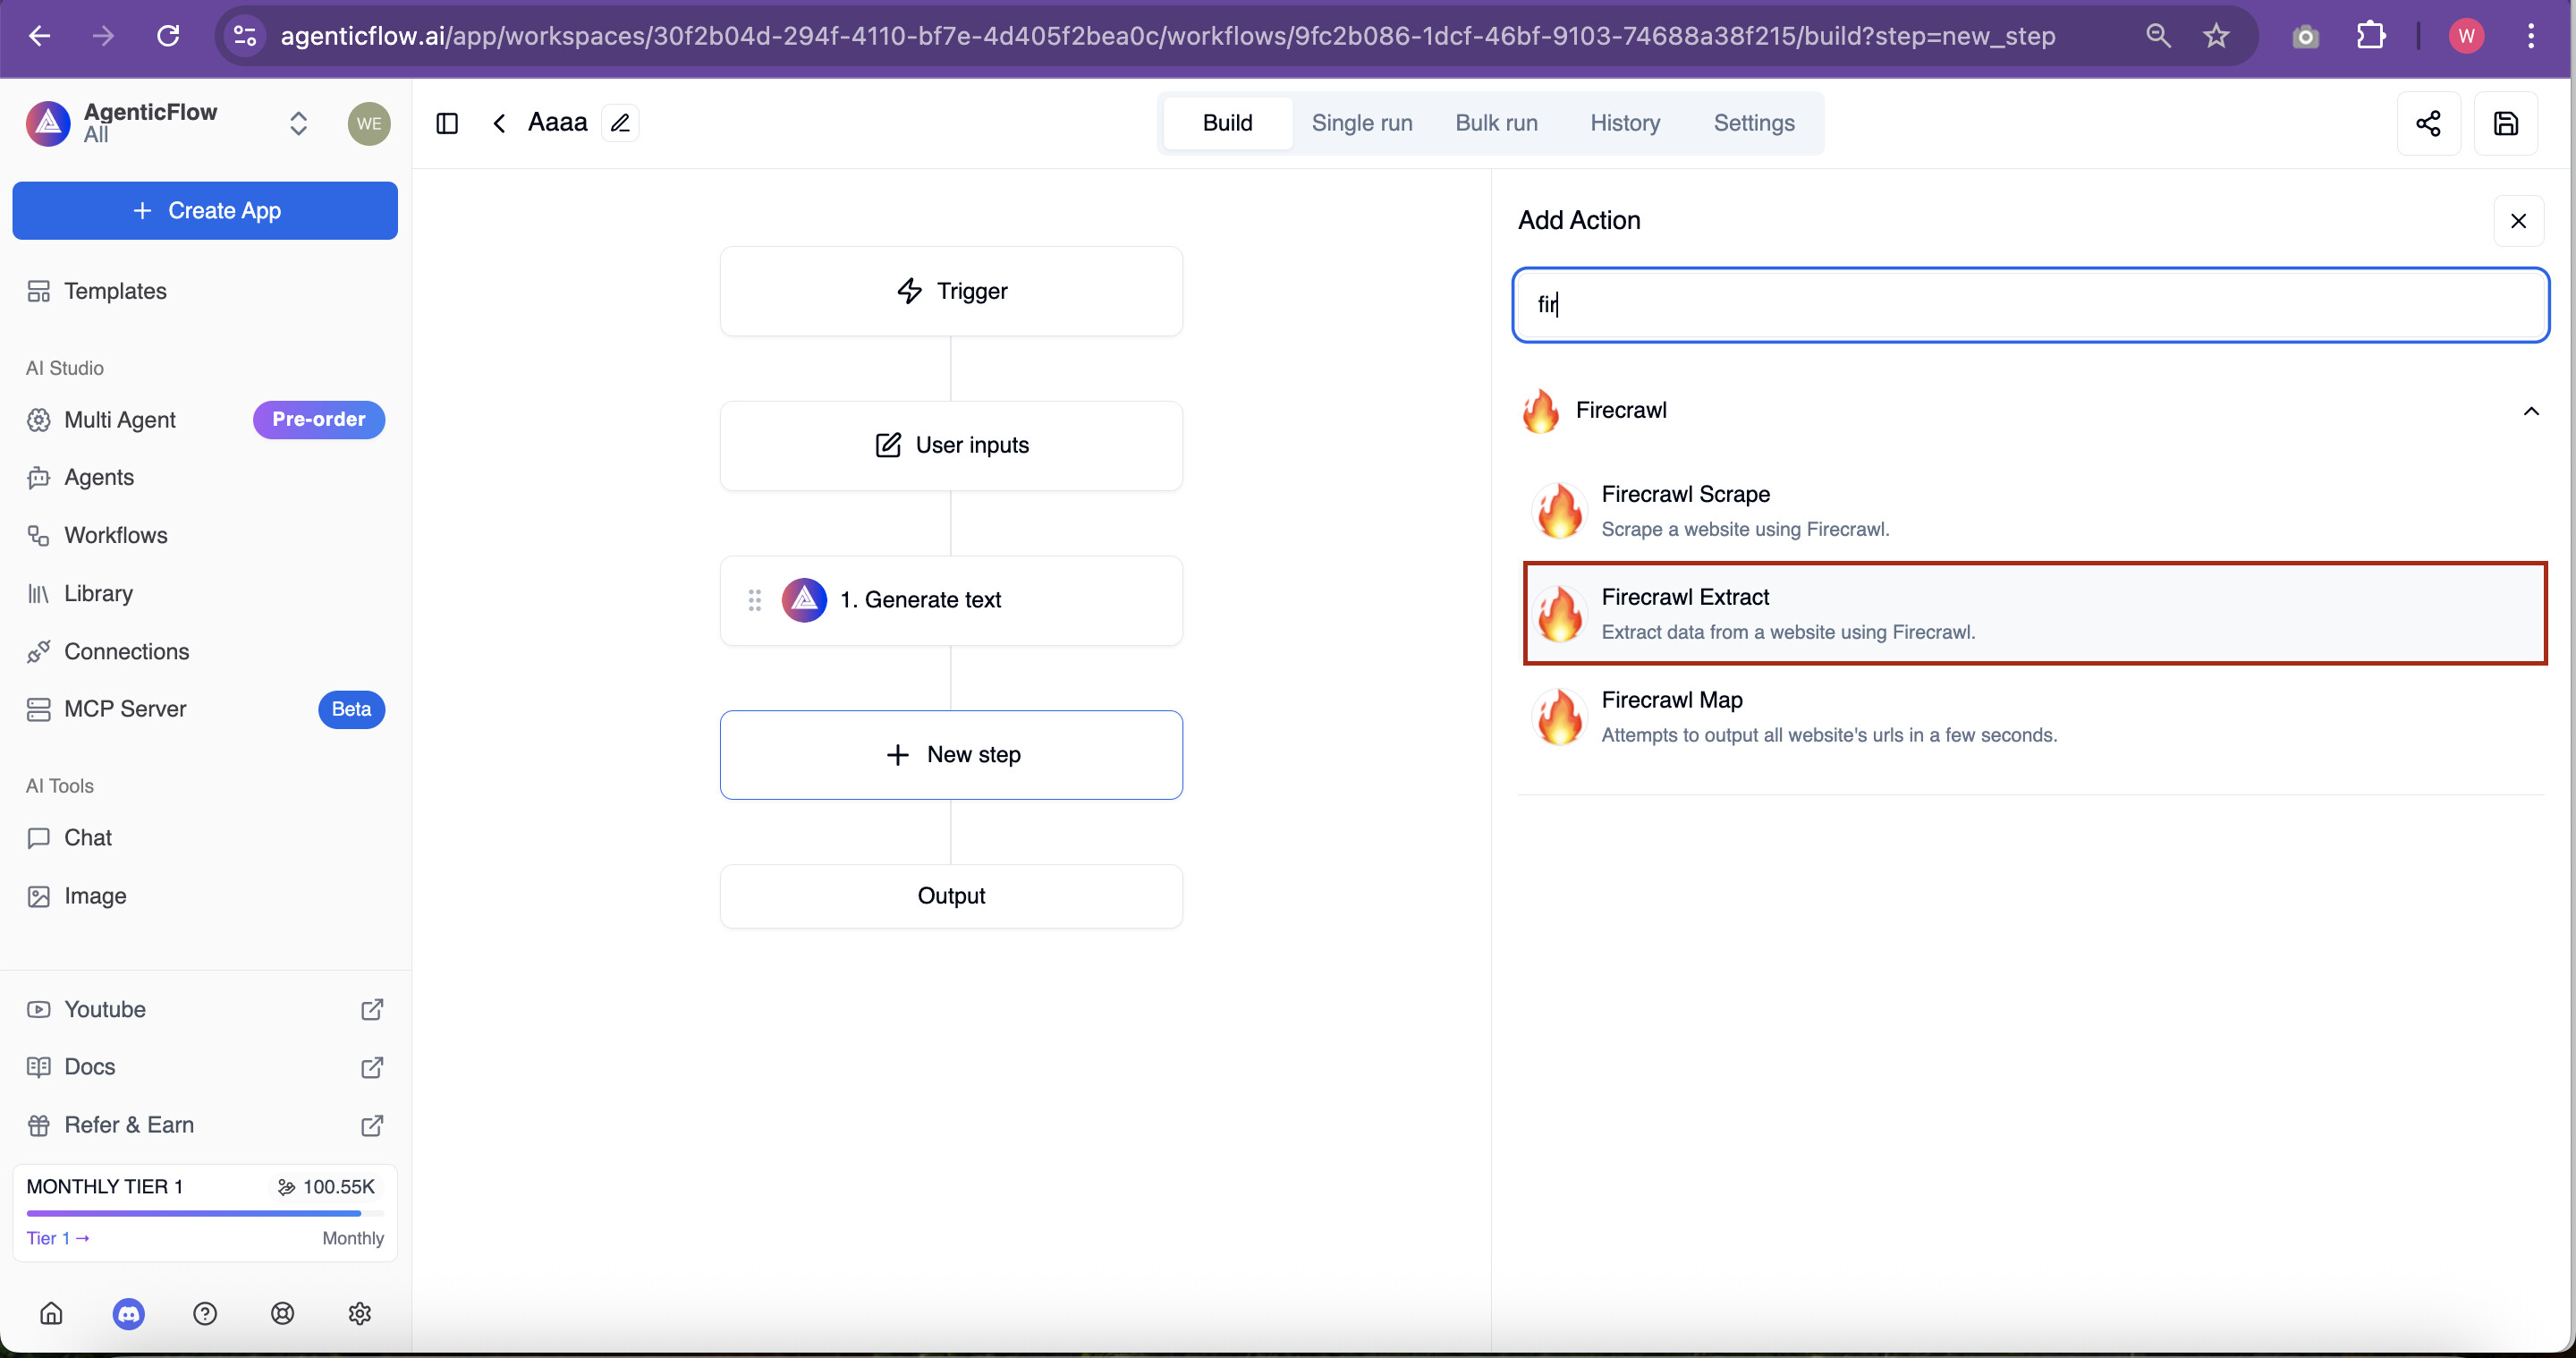Go back using the chevron beside Aaaa

(x=499, y=123)
